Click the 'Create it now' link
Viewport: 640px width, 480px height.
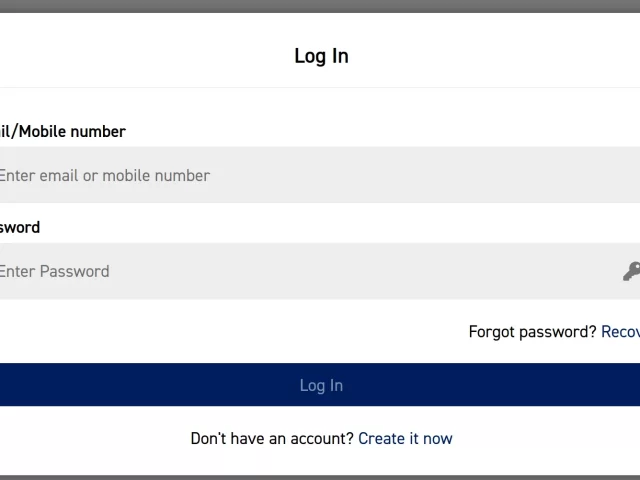[x=405, y=438]
